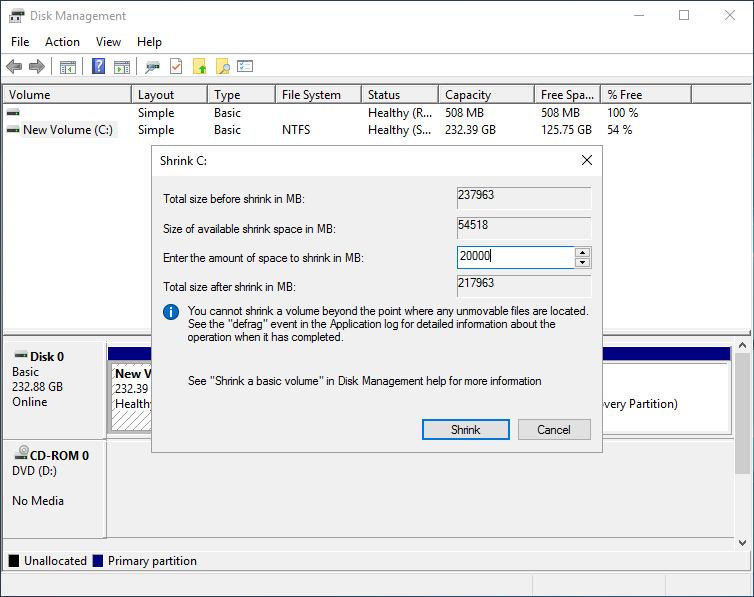Open the View menu
The image size is (754, 597).
click(108, 42)
